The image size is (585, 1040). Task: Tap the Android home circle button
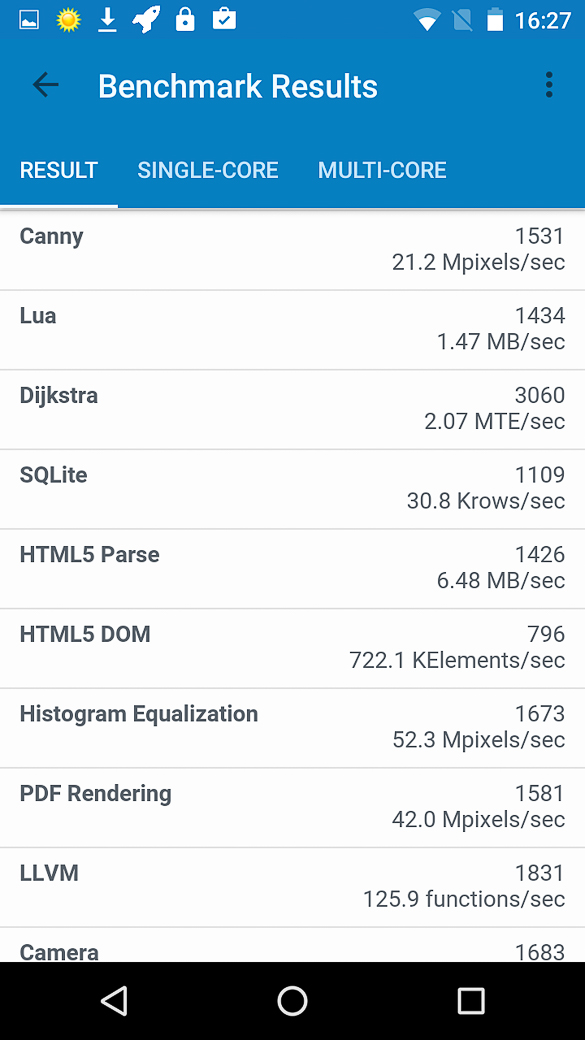pos(292,1000)
